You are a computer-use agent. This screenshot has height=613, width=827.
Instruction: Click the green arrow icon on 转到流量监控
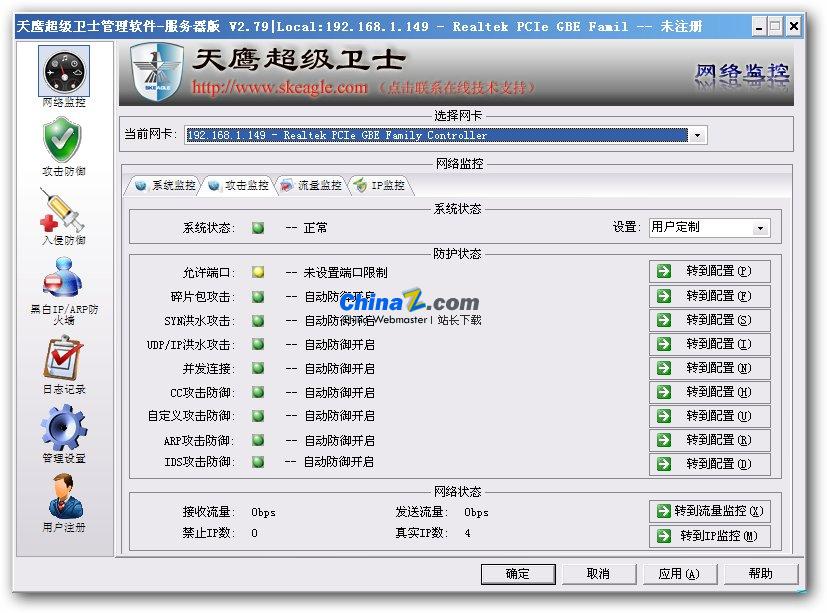click(x=662, y=511)
